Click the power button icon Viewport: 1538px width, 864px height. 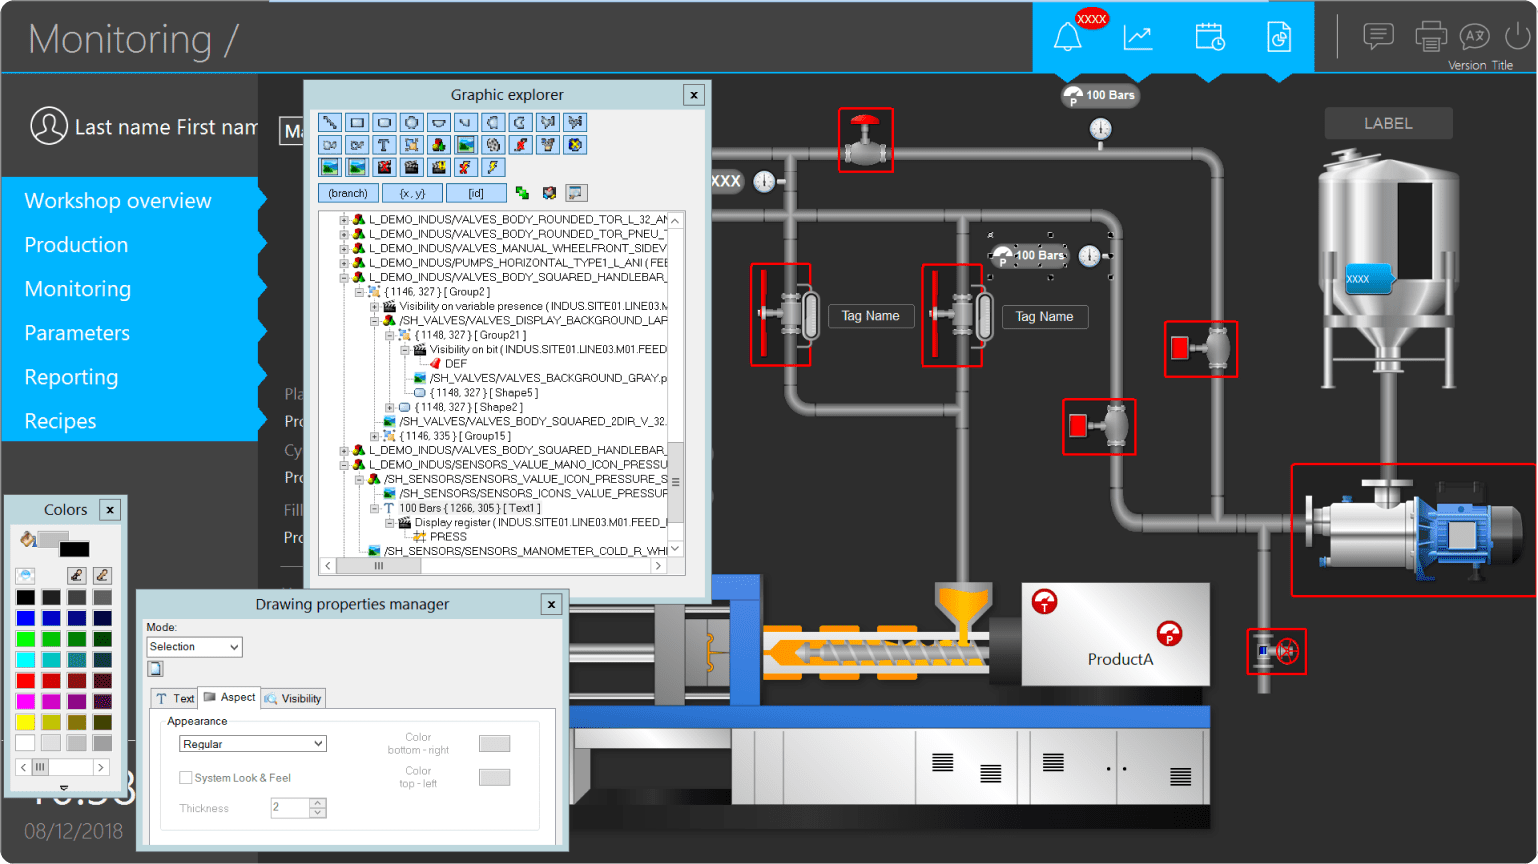(x=1517, y=37)
